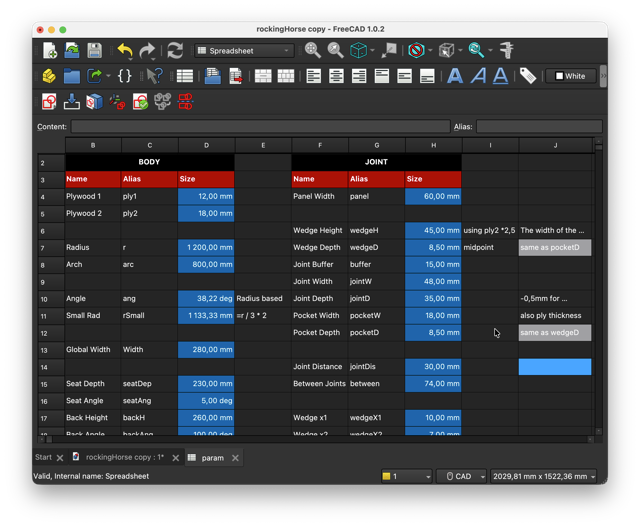Align cell text to the top
Viewport: 640px width, 527px height.
pyautogui.click(x=382, y=76)
